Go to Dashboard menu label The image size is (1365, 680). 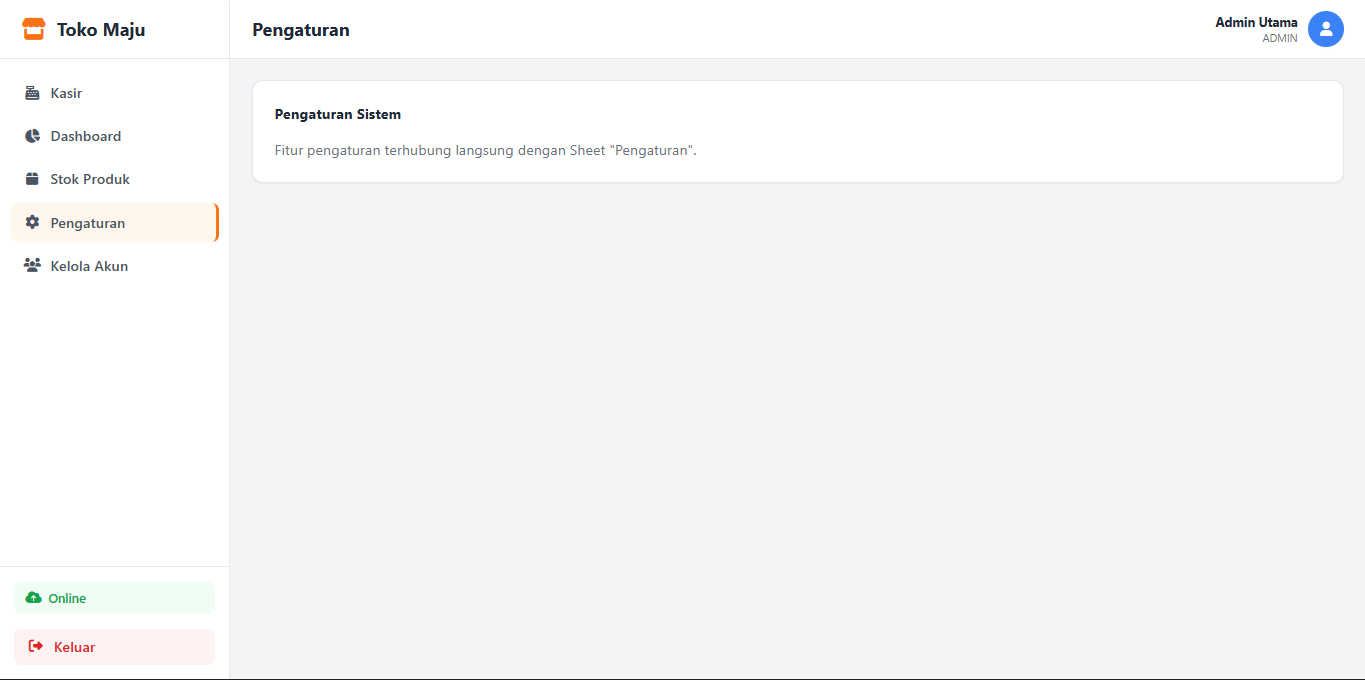(x=86, y=136)
